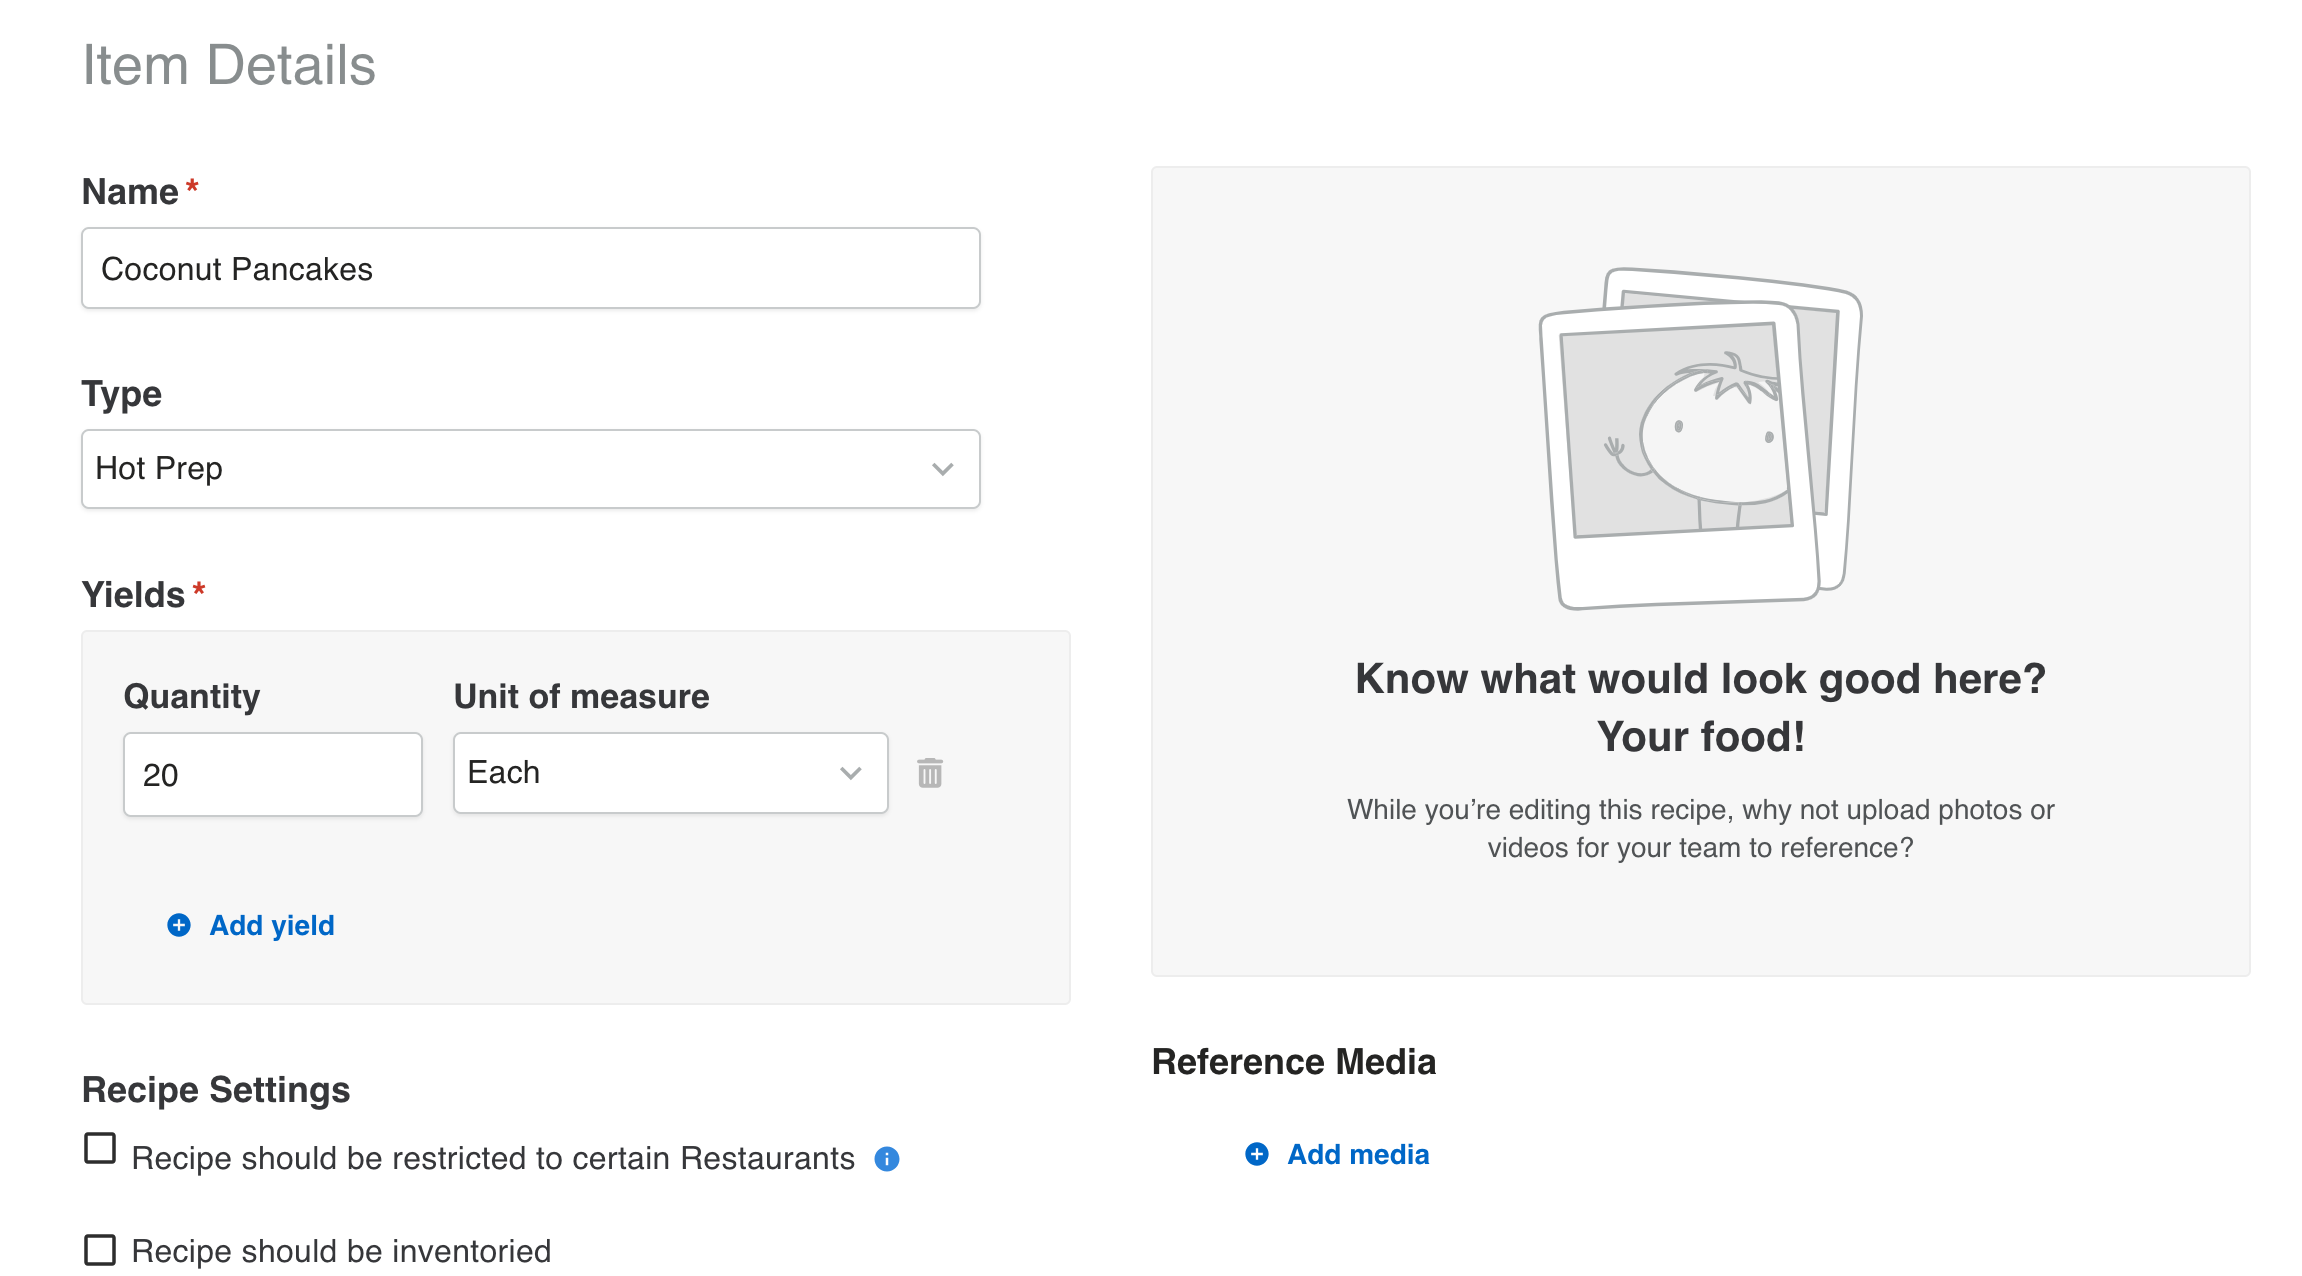Viewport: 2302px width, 1276px height.
Task: Open the Unit of measure dropdown
Action: coord(669,772)
